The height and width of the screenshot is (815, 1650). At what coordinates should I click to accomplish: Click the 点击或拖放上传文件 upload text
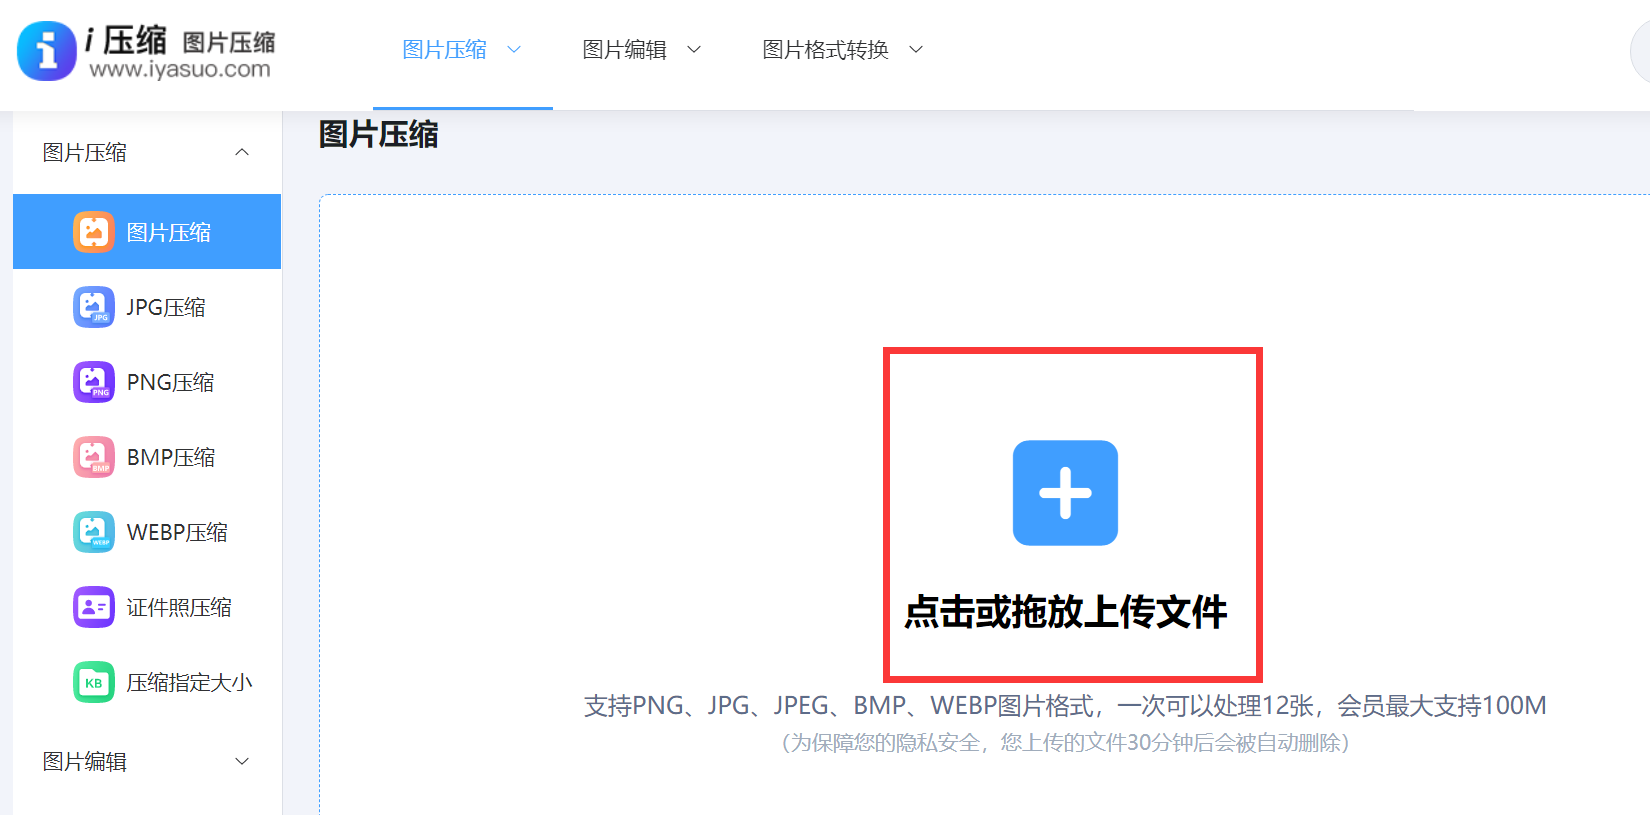[x=1065, y=611]
